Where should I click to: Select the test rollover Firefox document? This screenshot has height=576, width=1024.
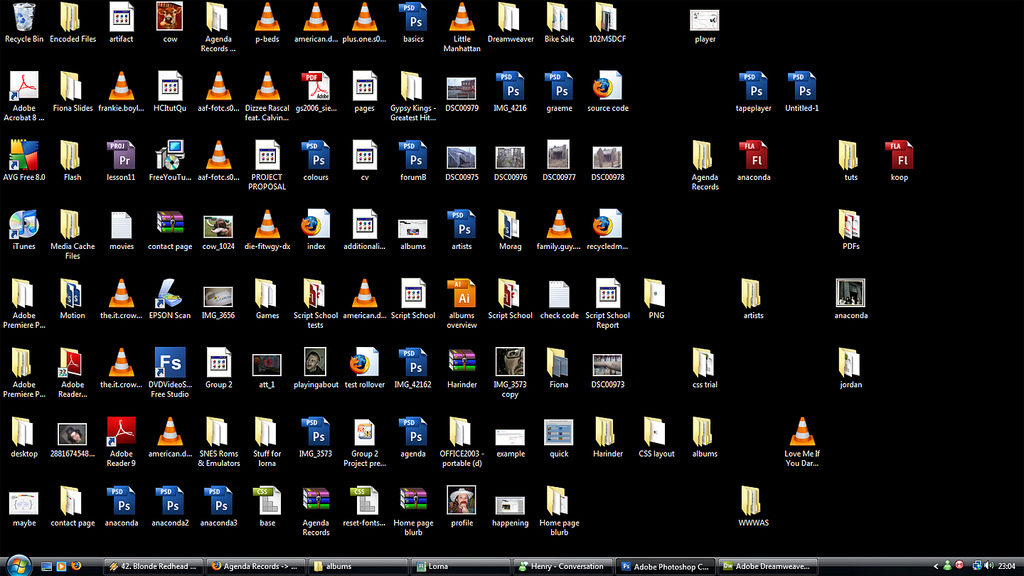364,363
